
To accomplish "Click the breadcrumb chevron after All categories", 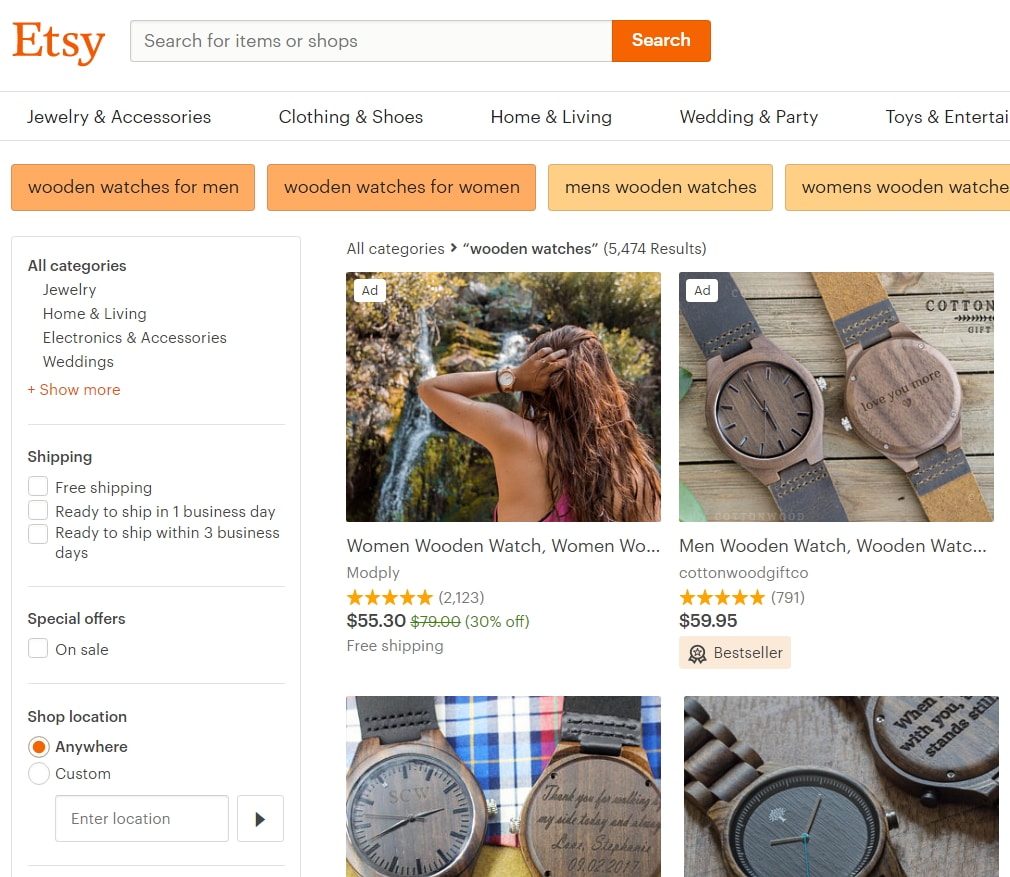I will click(x=453, y=248).
